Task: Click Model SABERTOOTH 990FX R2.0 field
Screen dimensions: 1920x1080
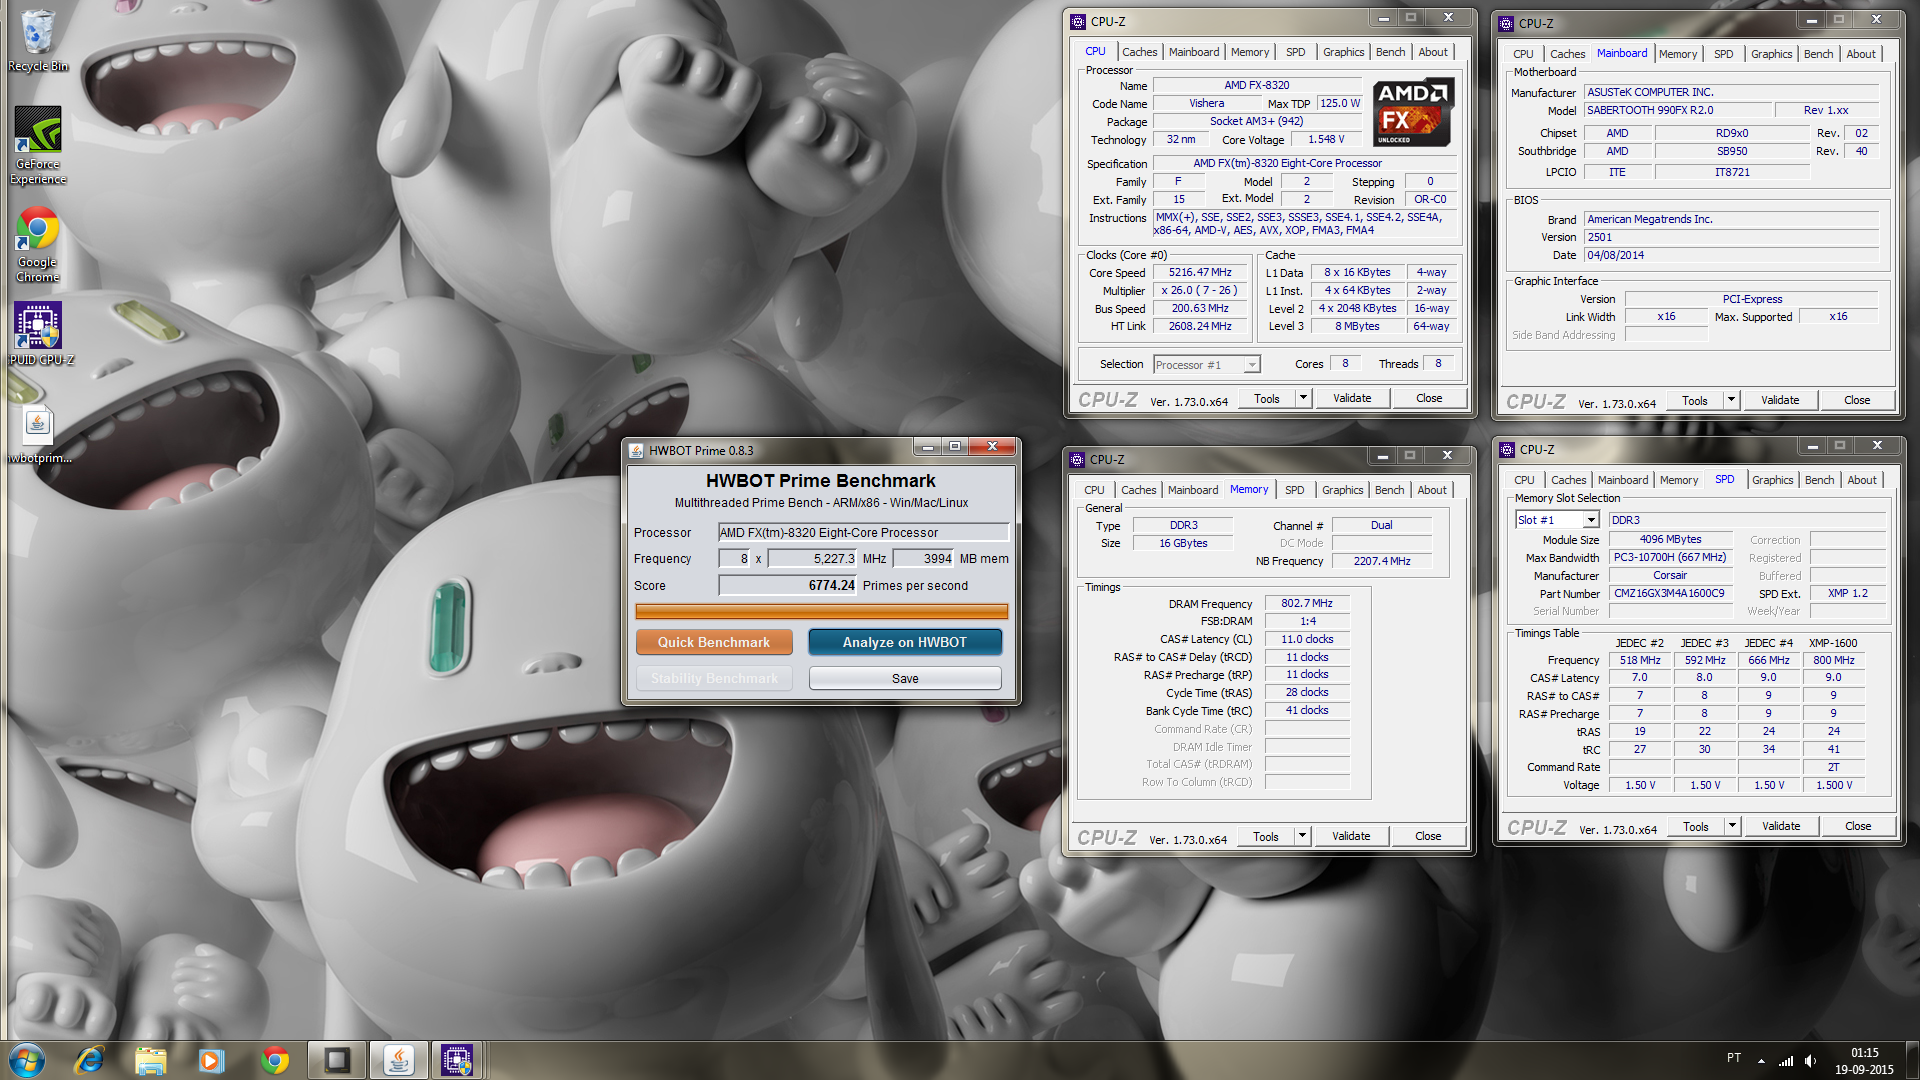Action: pos(1677,111)
